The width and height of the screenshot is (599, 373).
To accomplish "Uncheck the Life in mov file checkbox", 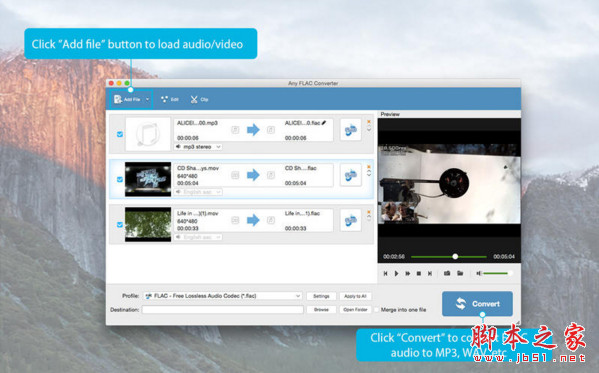I will click(120, 224).
